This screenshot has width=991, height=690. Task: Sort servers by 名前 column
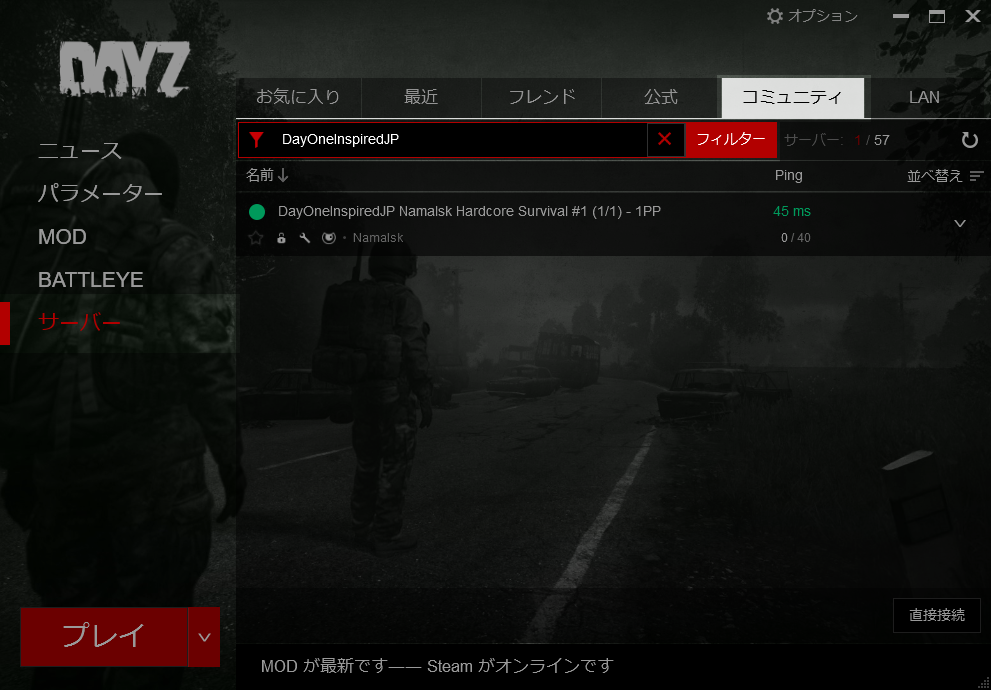tap(267, 175)
